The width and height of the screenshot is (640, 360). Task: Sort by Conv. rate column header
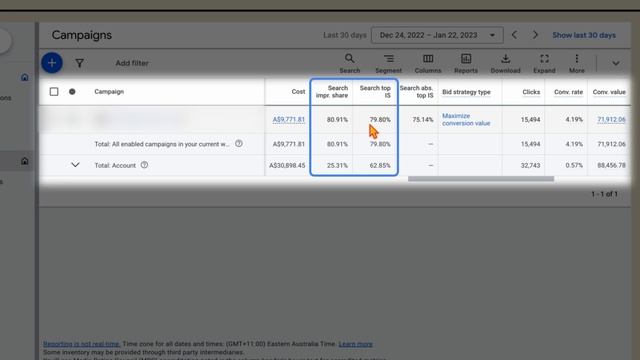point(568,92)
